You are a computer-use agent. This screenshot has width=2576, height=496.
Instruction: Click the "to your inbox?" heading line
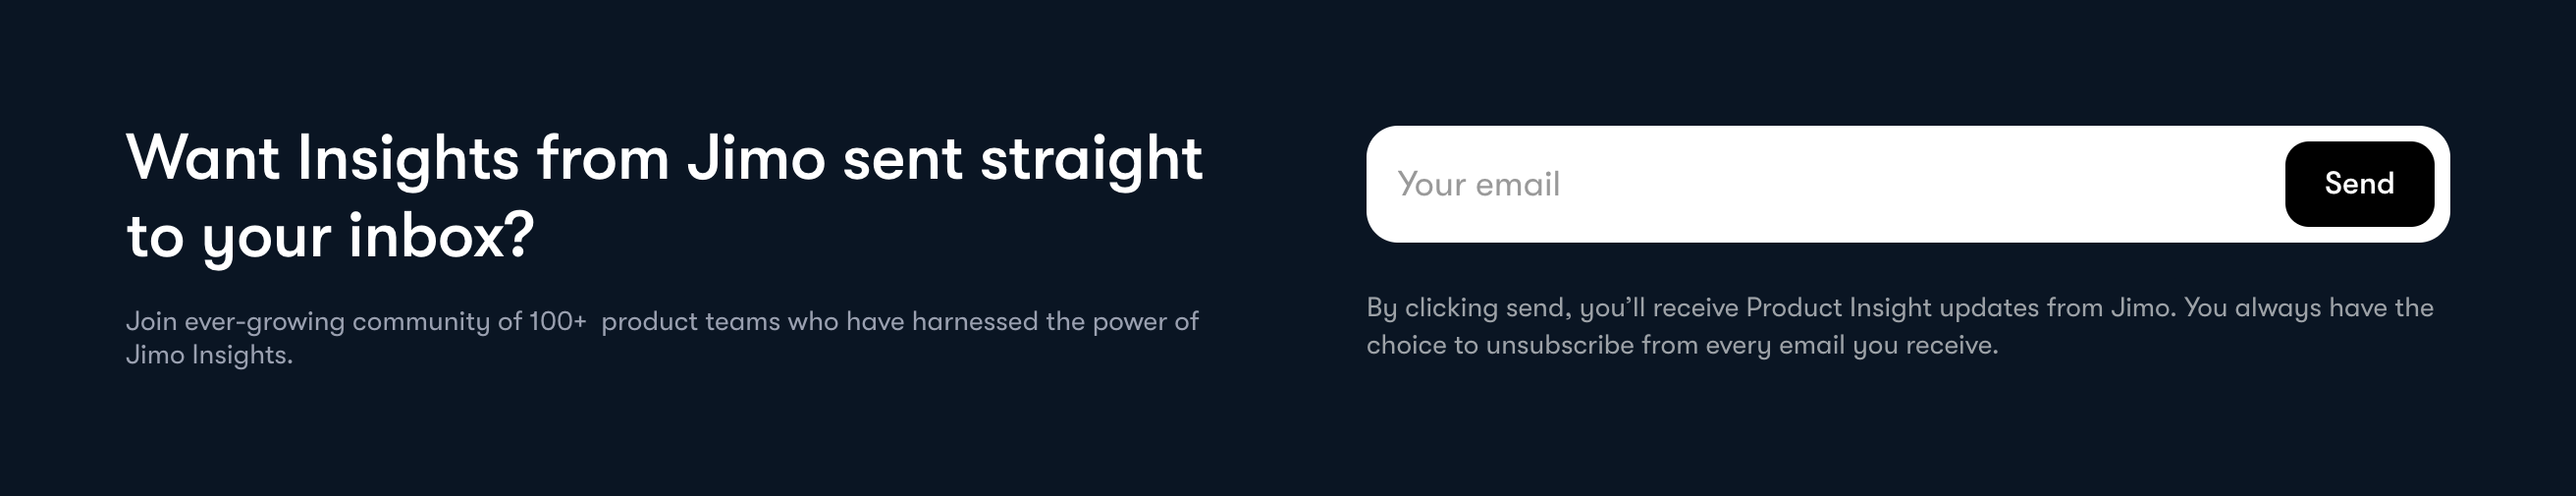point(330,237)
